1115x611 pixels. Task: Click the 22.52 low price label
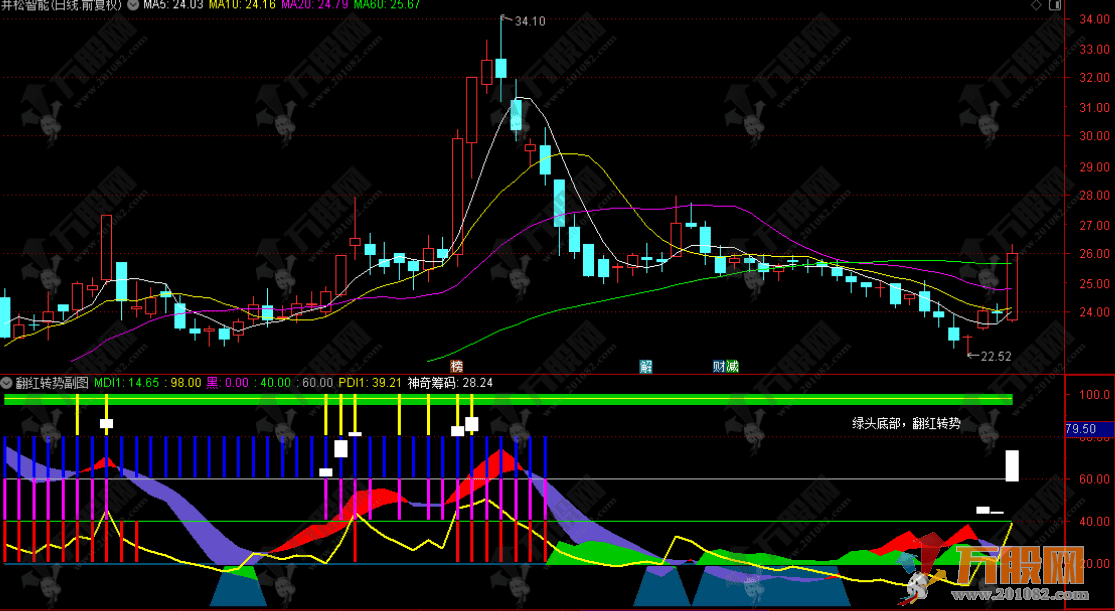[x=996, y=355]
